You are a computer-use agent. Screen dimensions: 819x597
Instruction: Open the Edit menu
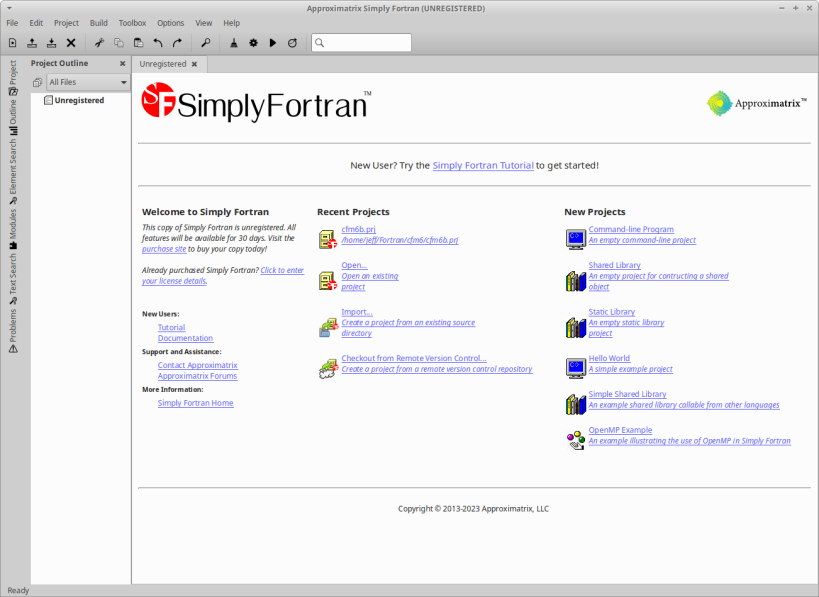[36, 23]
